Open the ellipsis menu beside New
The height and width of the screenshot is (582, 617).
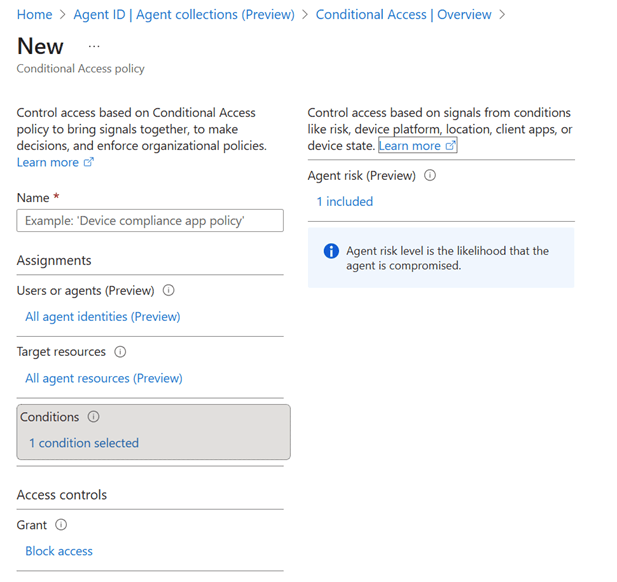[x=94, y=47]
